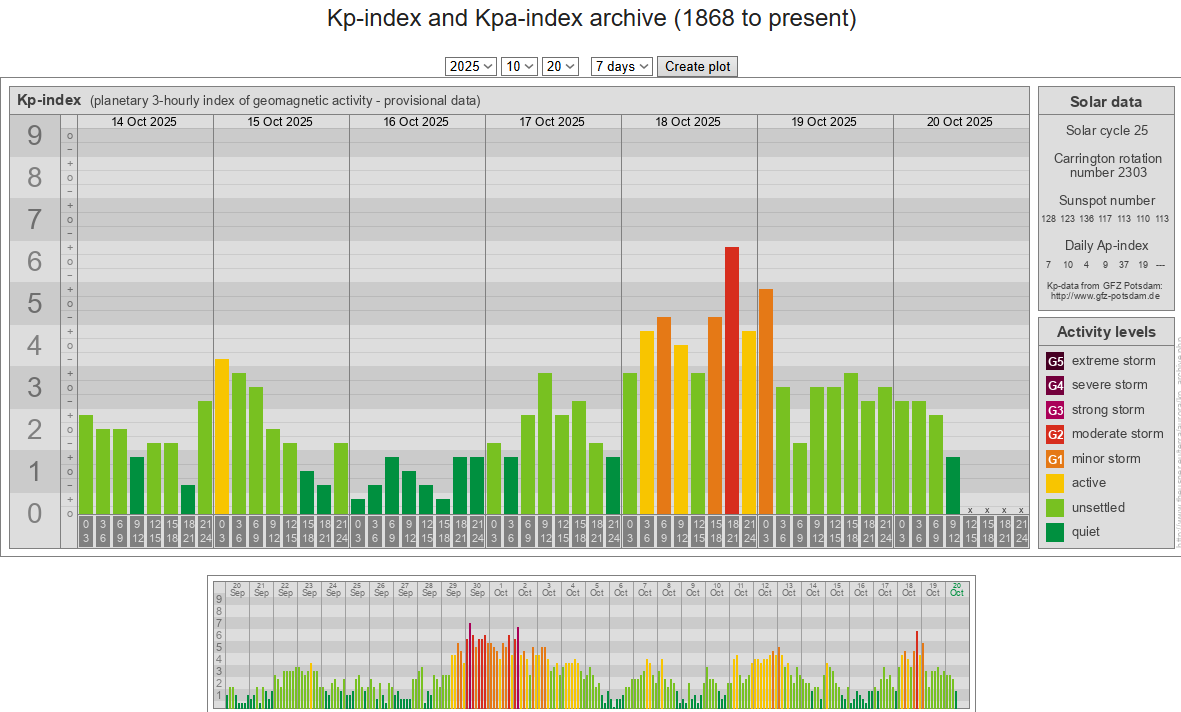Click the 'Sunspot number' label
Screen dimensions: 1181x712
(x=1106, y=200)
